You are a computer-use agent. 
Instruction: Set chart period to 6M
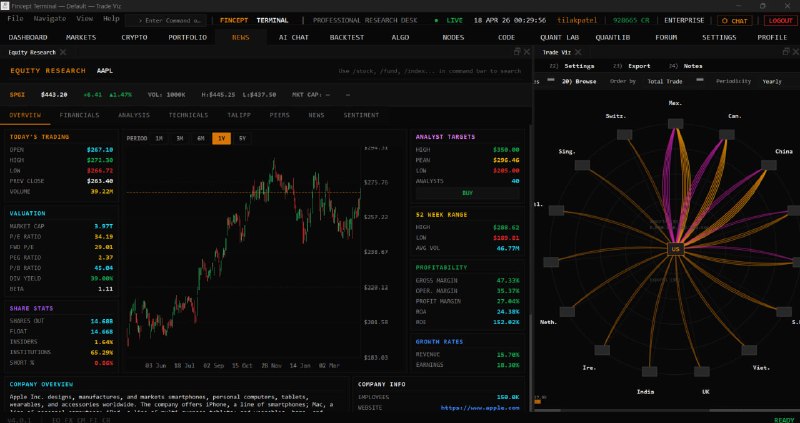pos(200,138)
